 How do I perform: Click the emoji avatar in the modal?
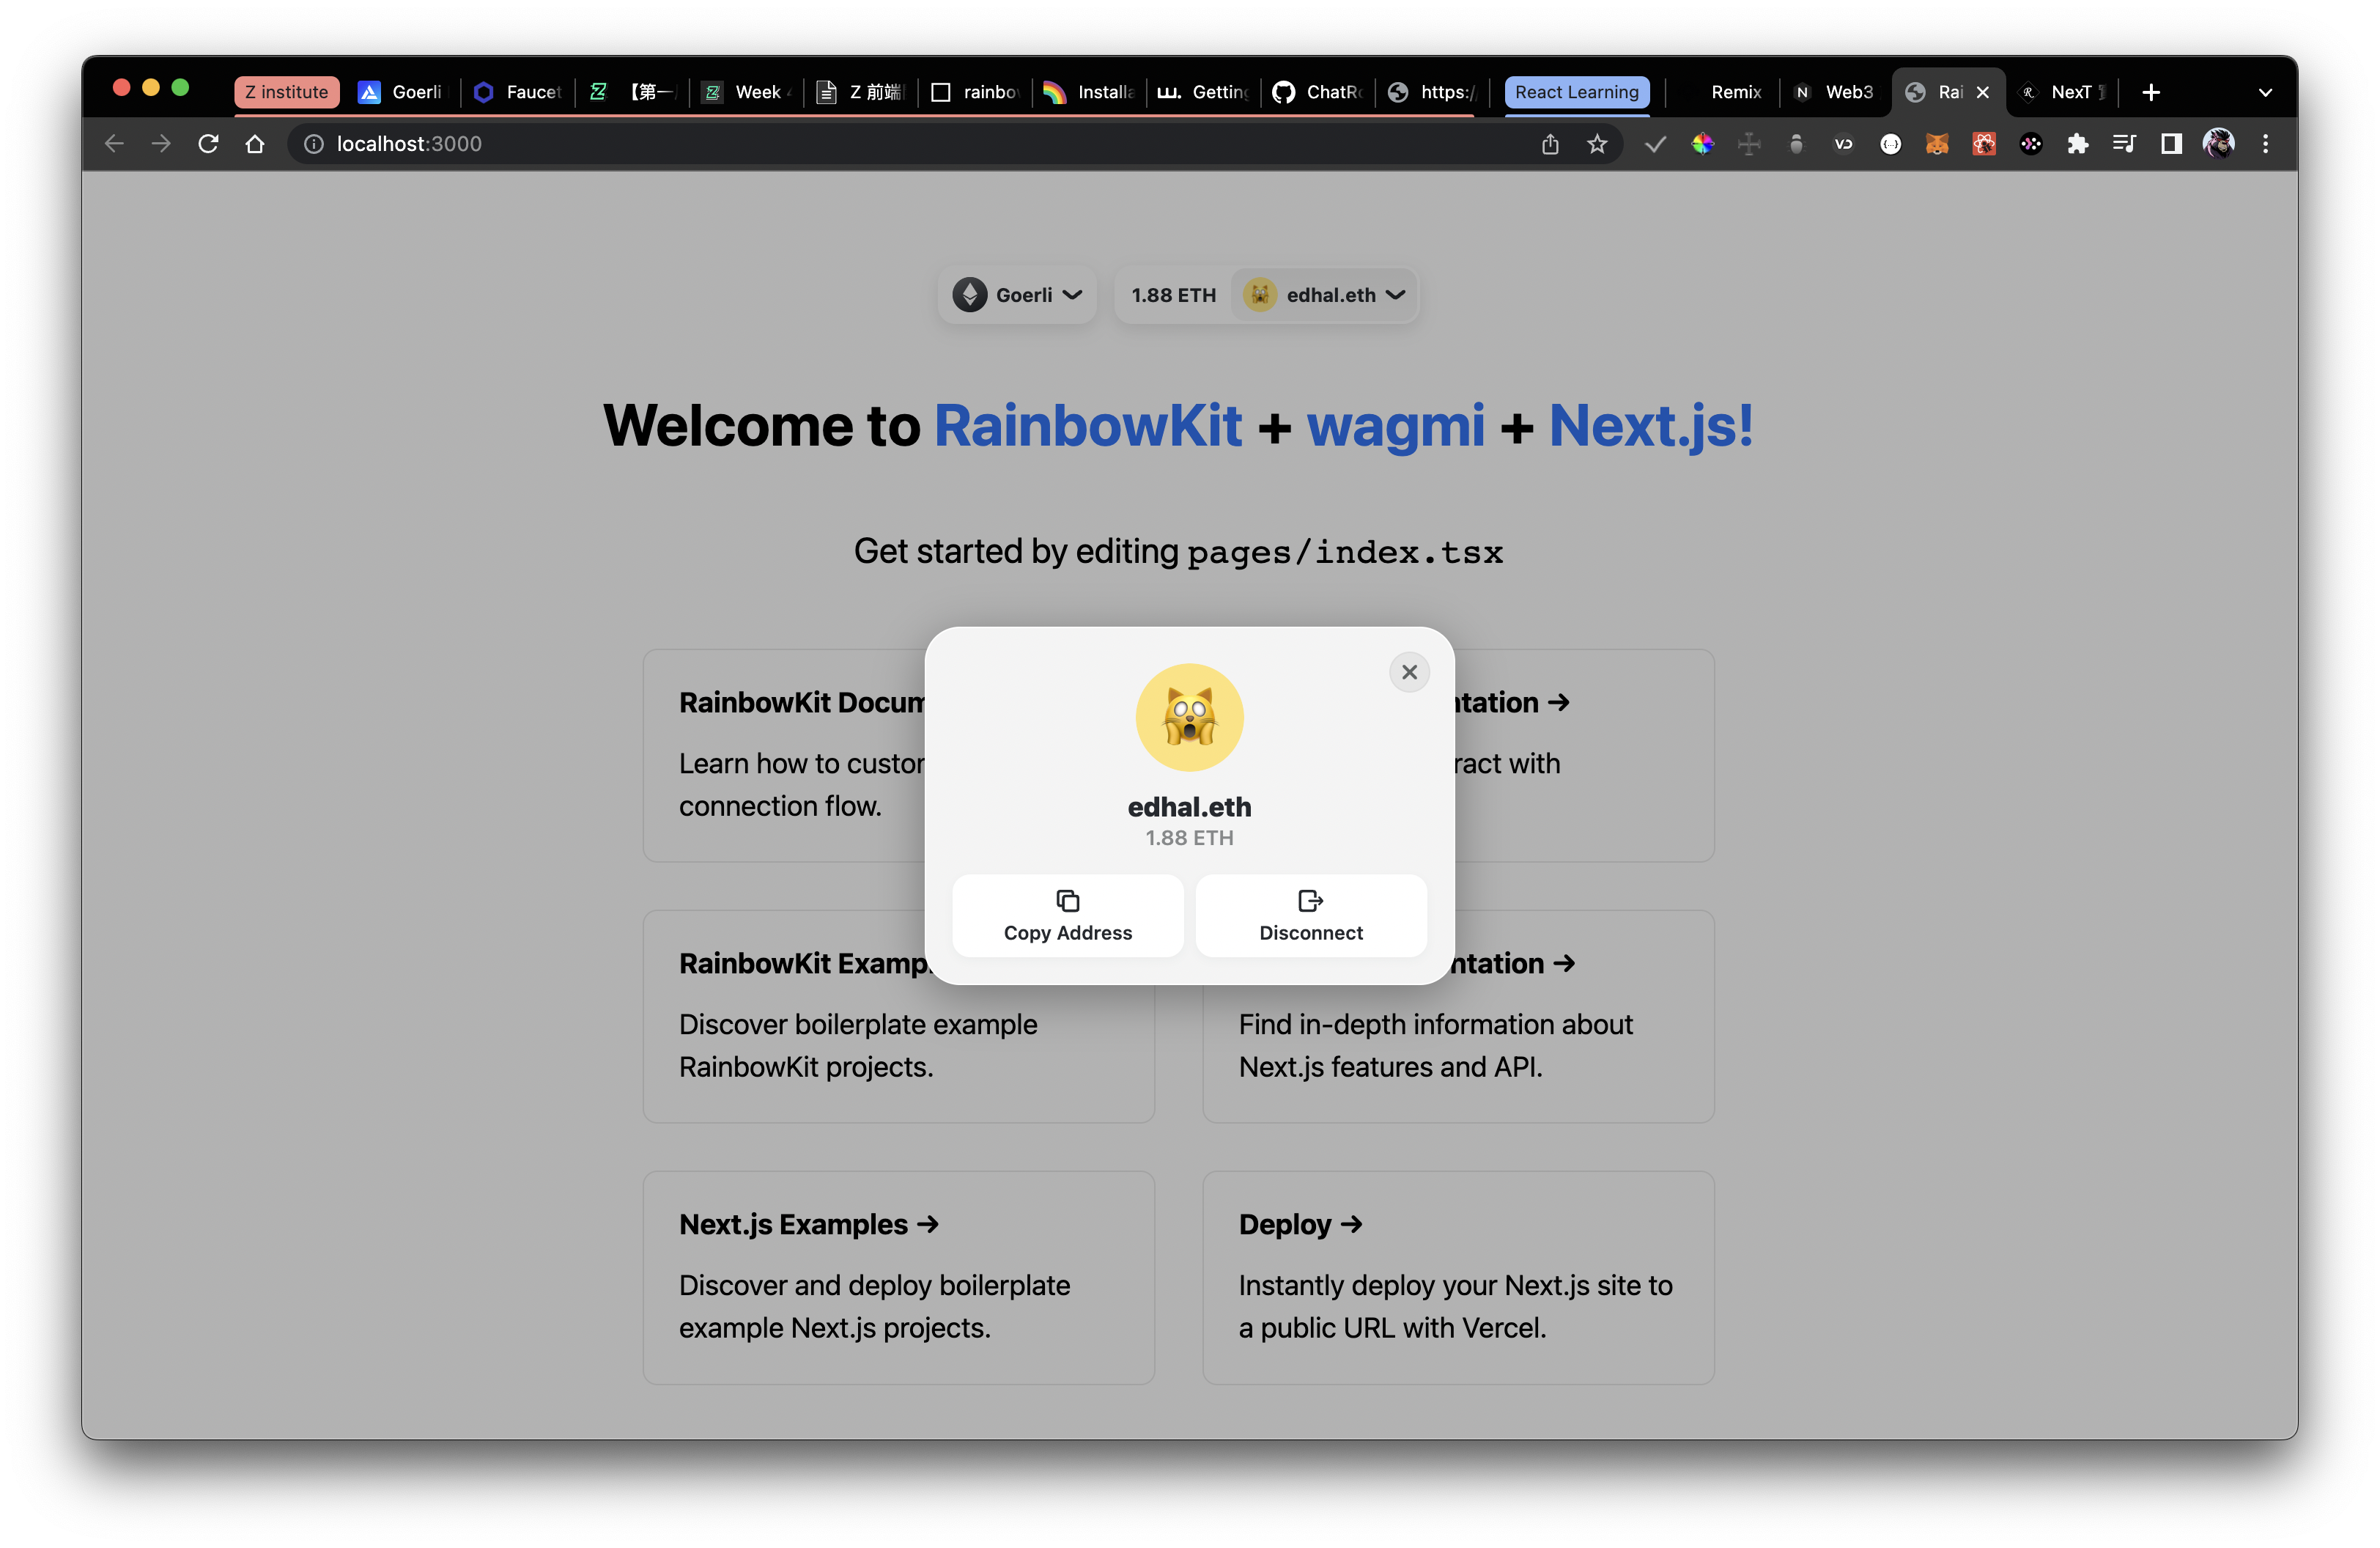(1189, 717)
